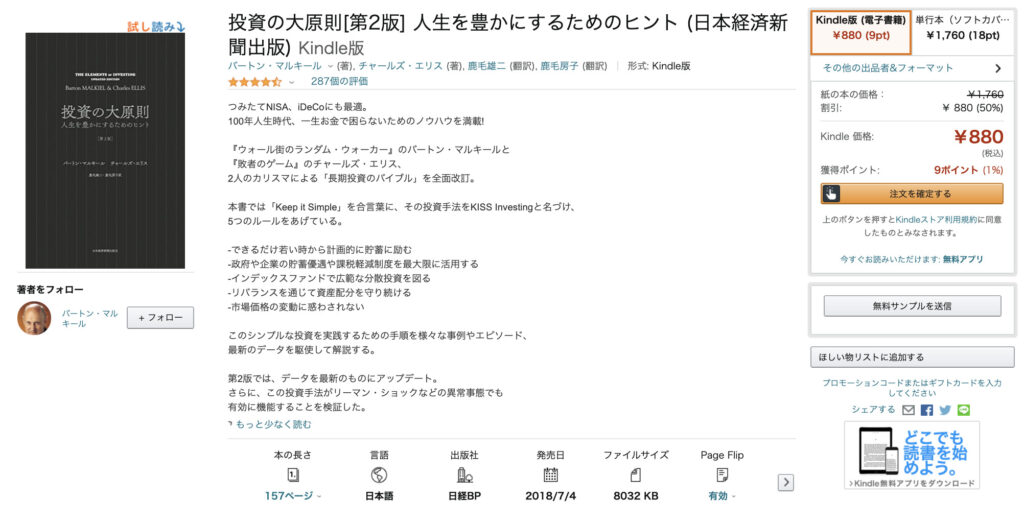
Task: Click the 著者をフォロー heading
Action: (x=50, y=289)
